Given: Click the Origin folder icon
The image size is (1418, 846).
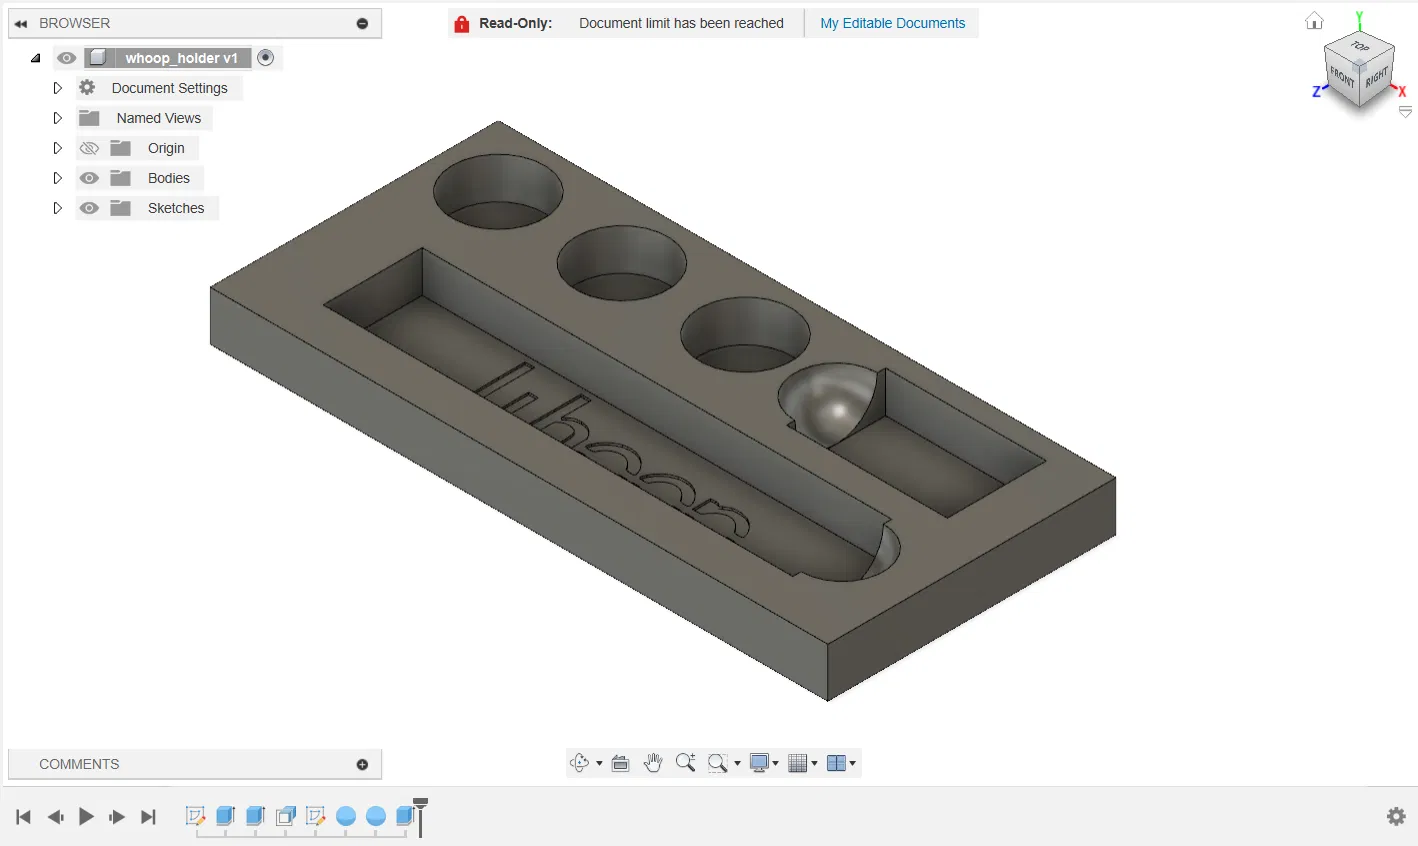Looking at the screenshot, I should [x=121, y=148].
